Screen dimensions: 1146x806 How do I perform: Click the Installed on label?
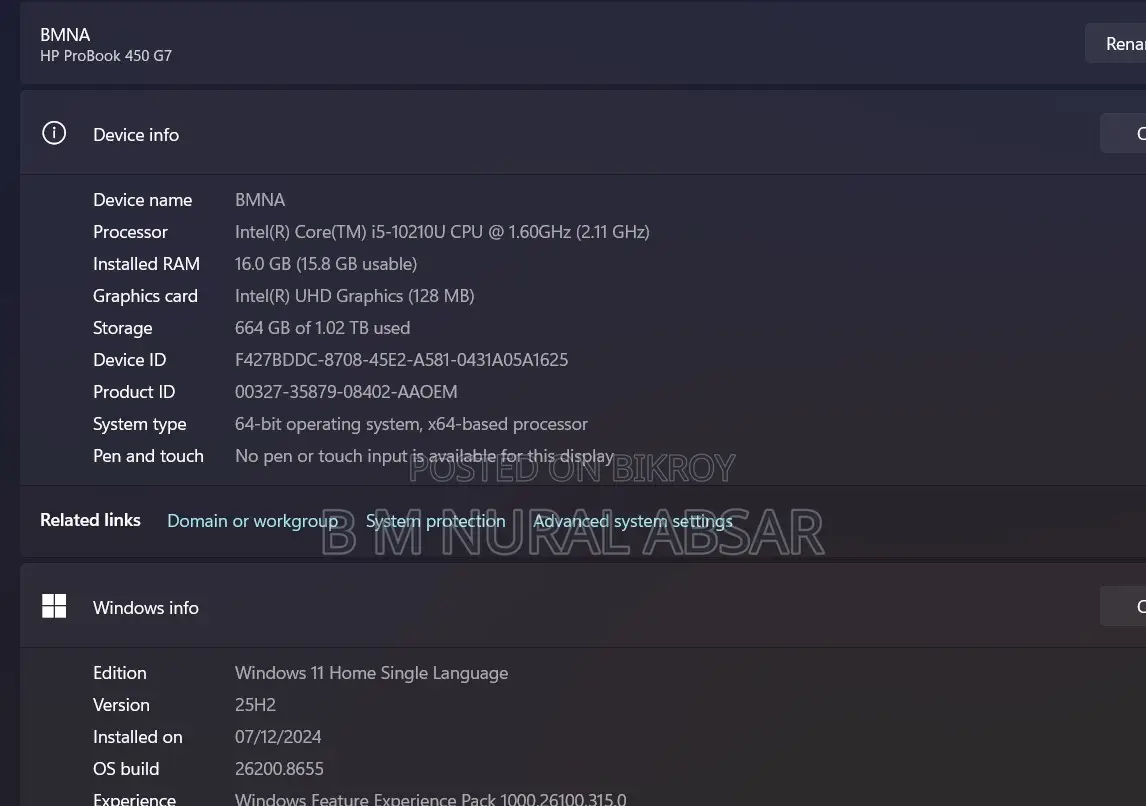137,737
